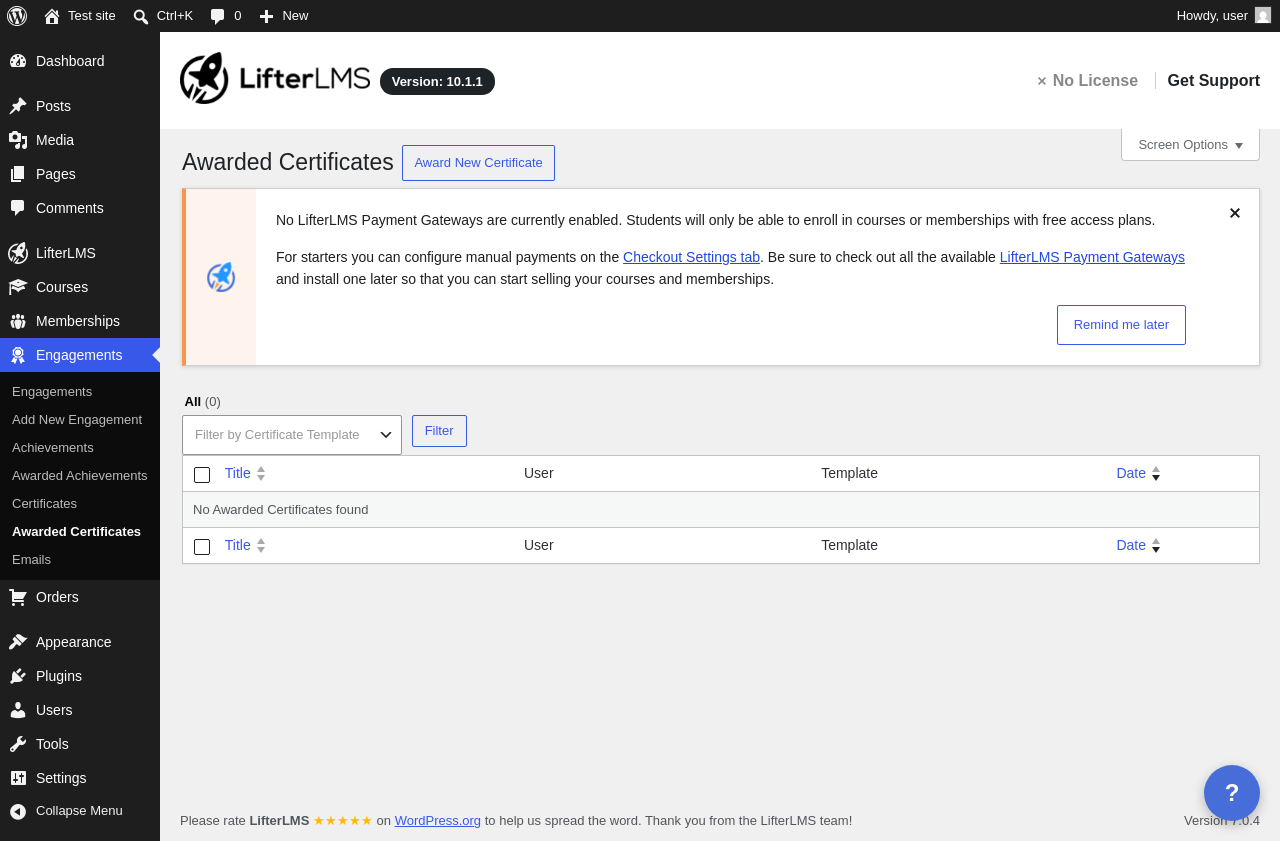Sort by Date in the footer row
The width and height of the screenshot is (1280, 841).
(x=1138, y=545)
